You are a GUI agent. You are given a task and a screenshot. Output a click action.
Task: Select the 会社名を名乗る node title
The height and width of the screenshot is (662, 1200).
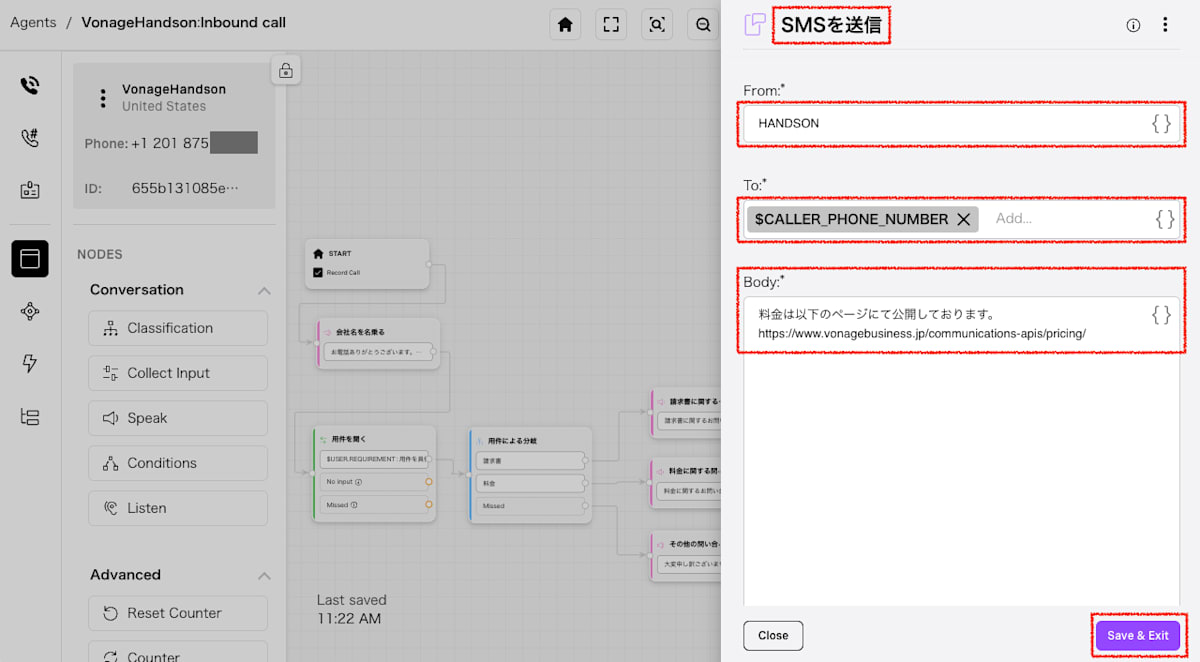coord(358,331)
